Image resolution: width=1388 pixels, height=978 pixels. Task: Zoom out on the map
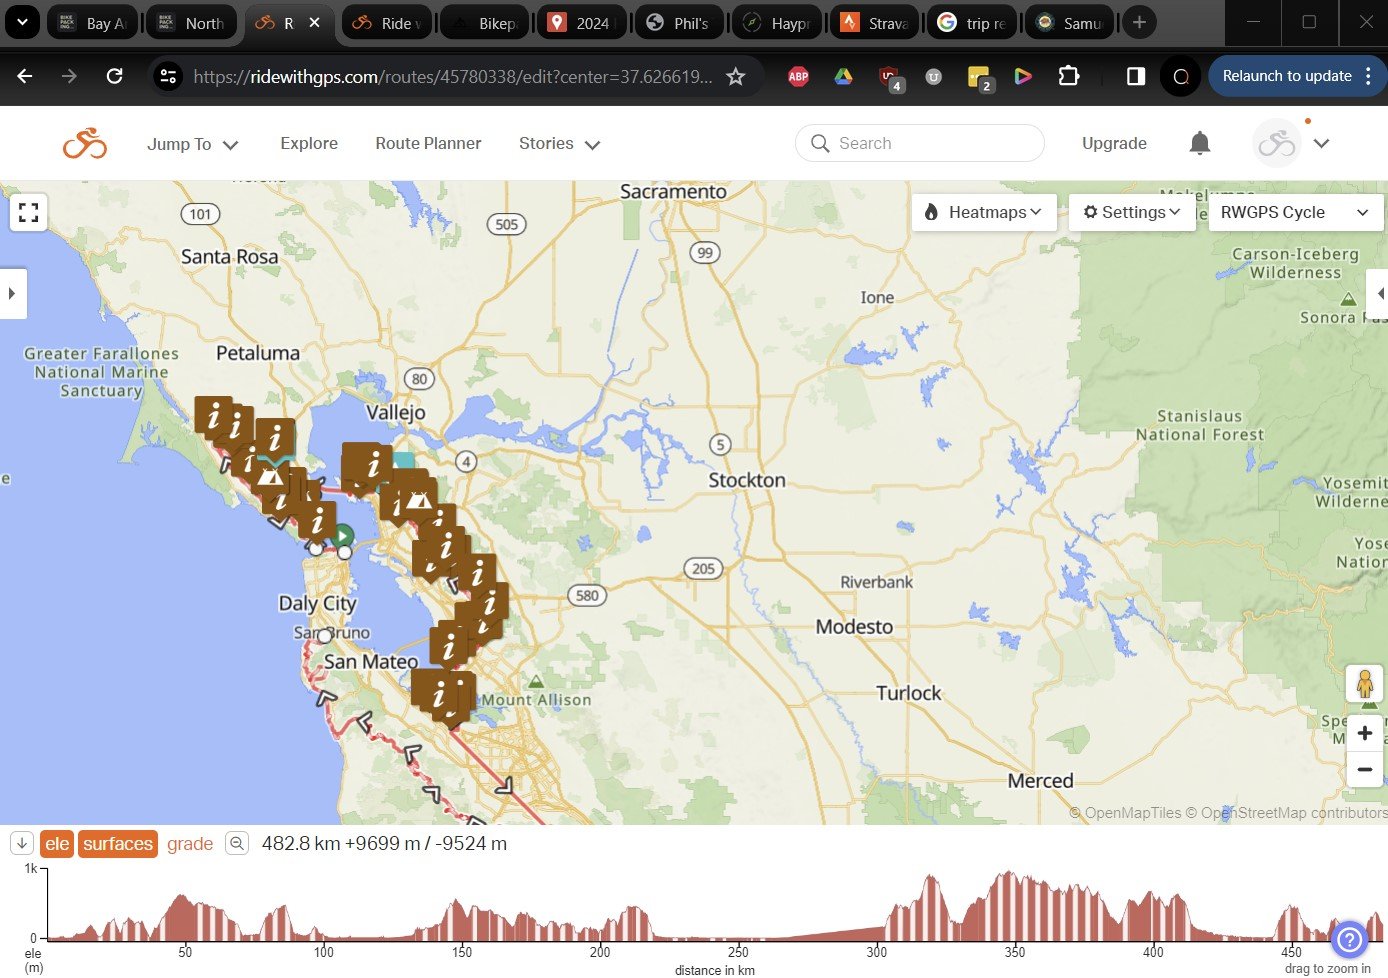tap(1365, 769)
